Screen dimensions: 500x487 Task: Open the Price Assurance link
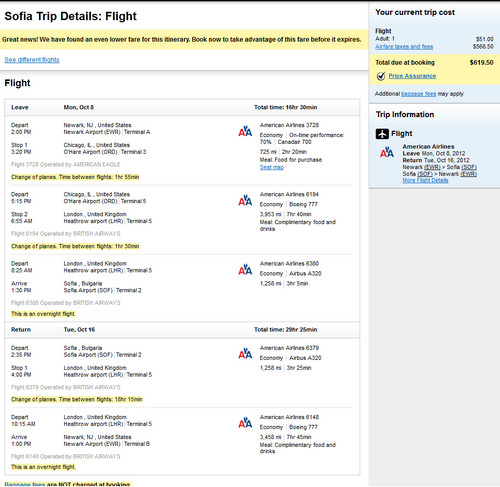tap(412, 76)
